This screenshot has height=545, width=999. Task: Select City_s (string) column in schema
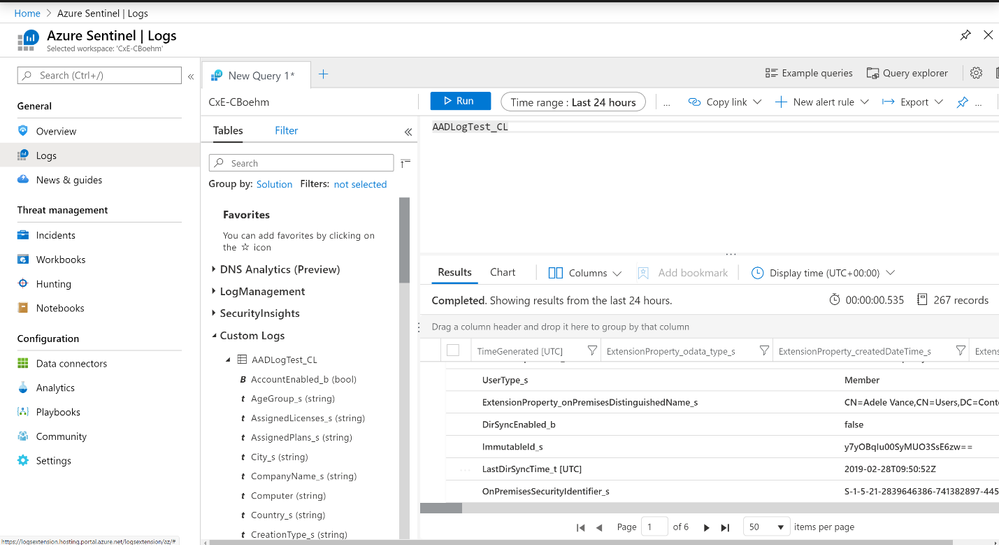(279, 457)
